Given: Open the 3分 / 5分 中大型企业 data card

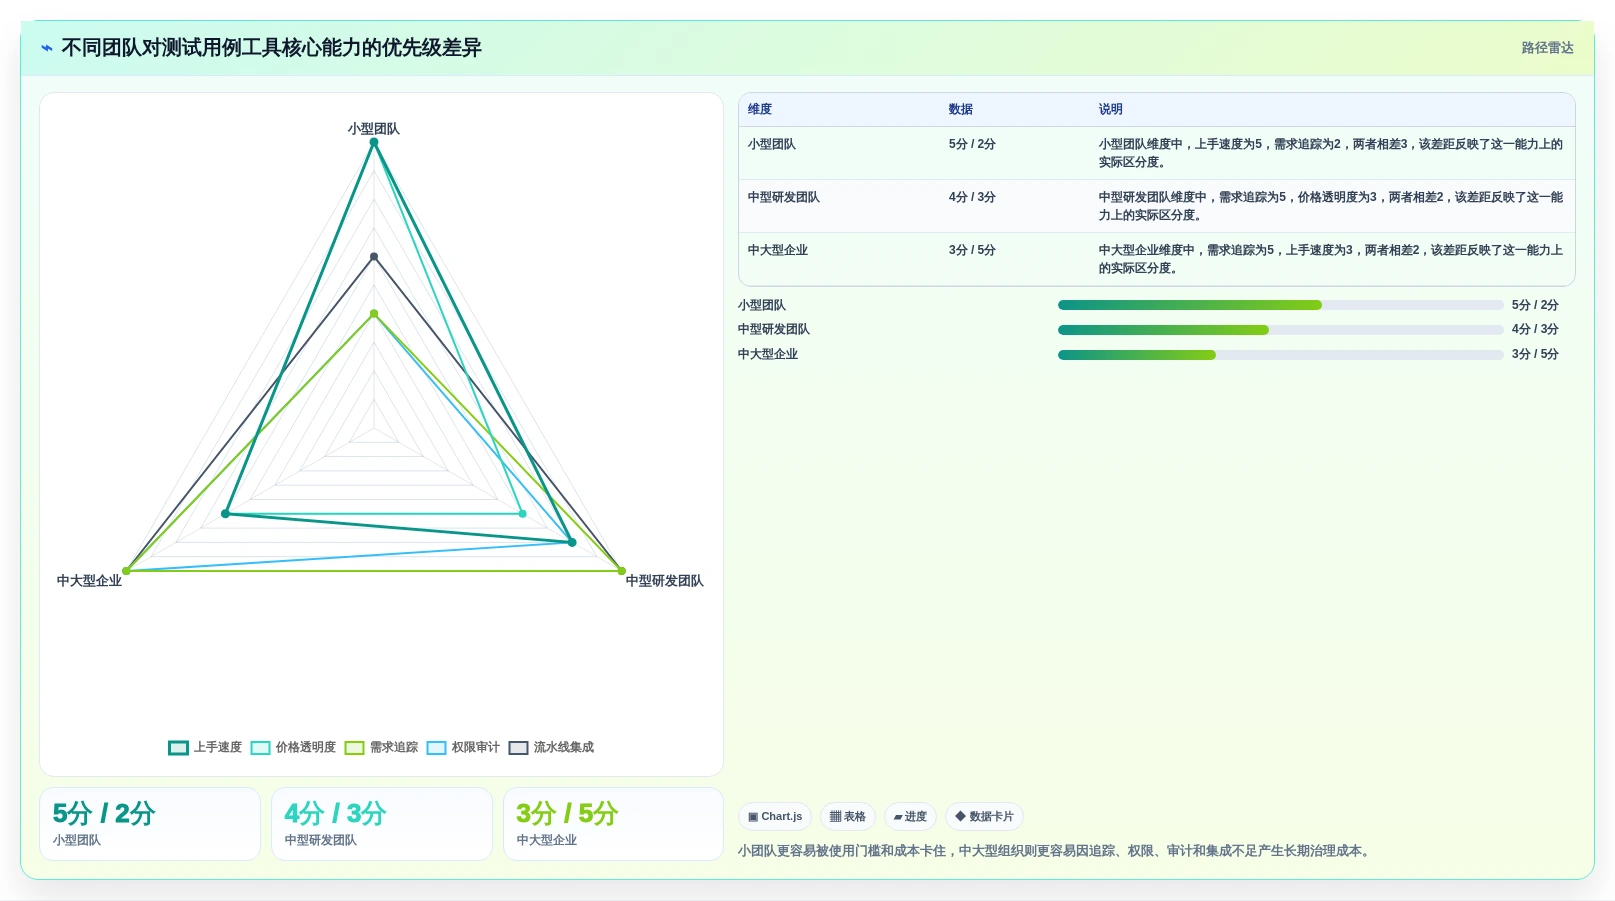Looking at the screenshot, I should pyautogui.click(x=613, y=824).
